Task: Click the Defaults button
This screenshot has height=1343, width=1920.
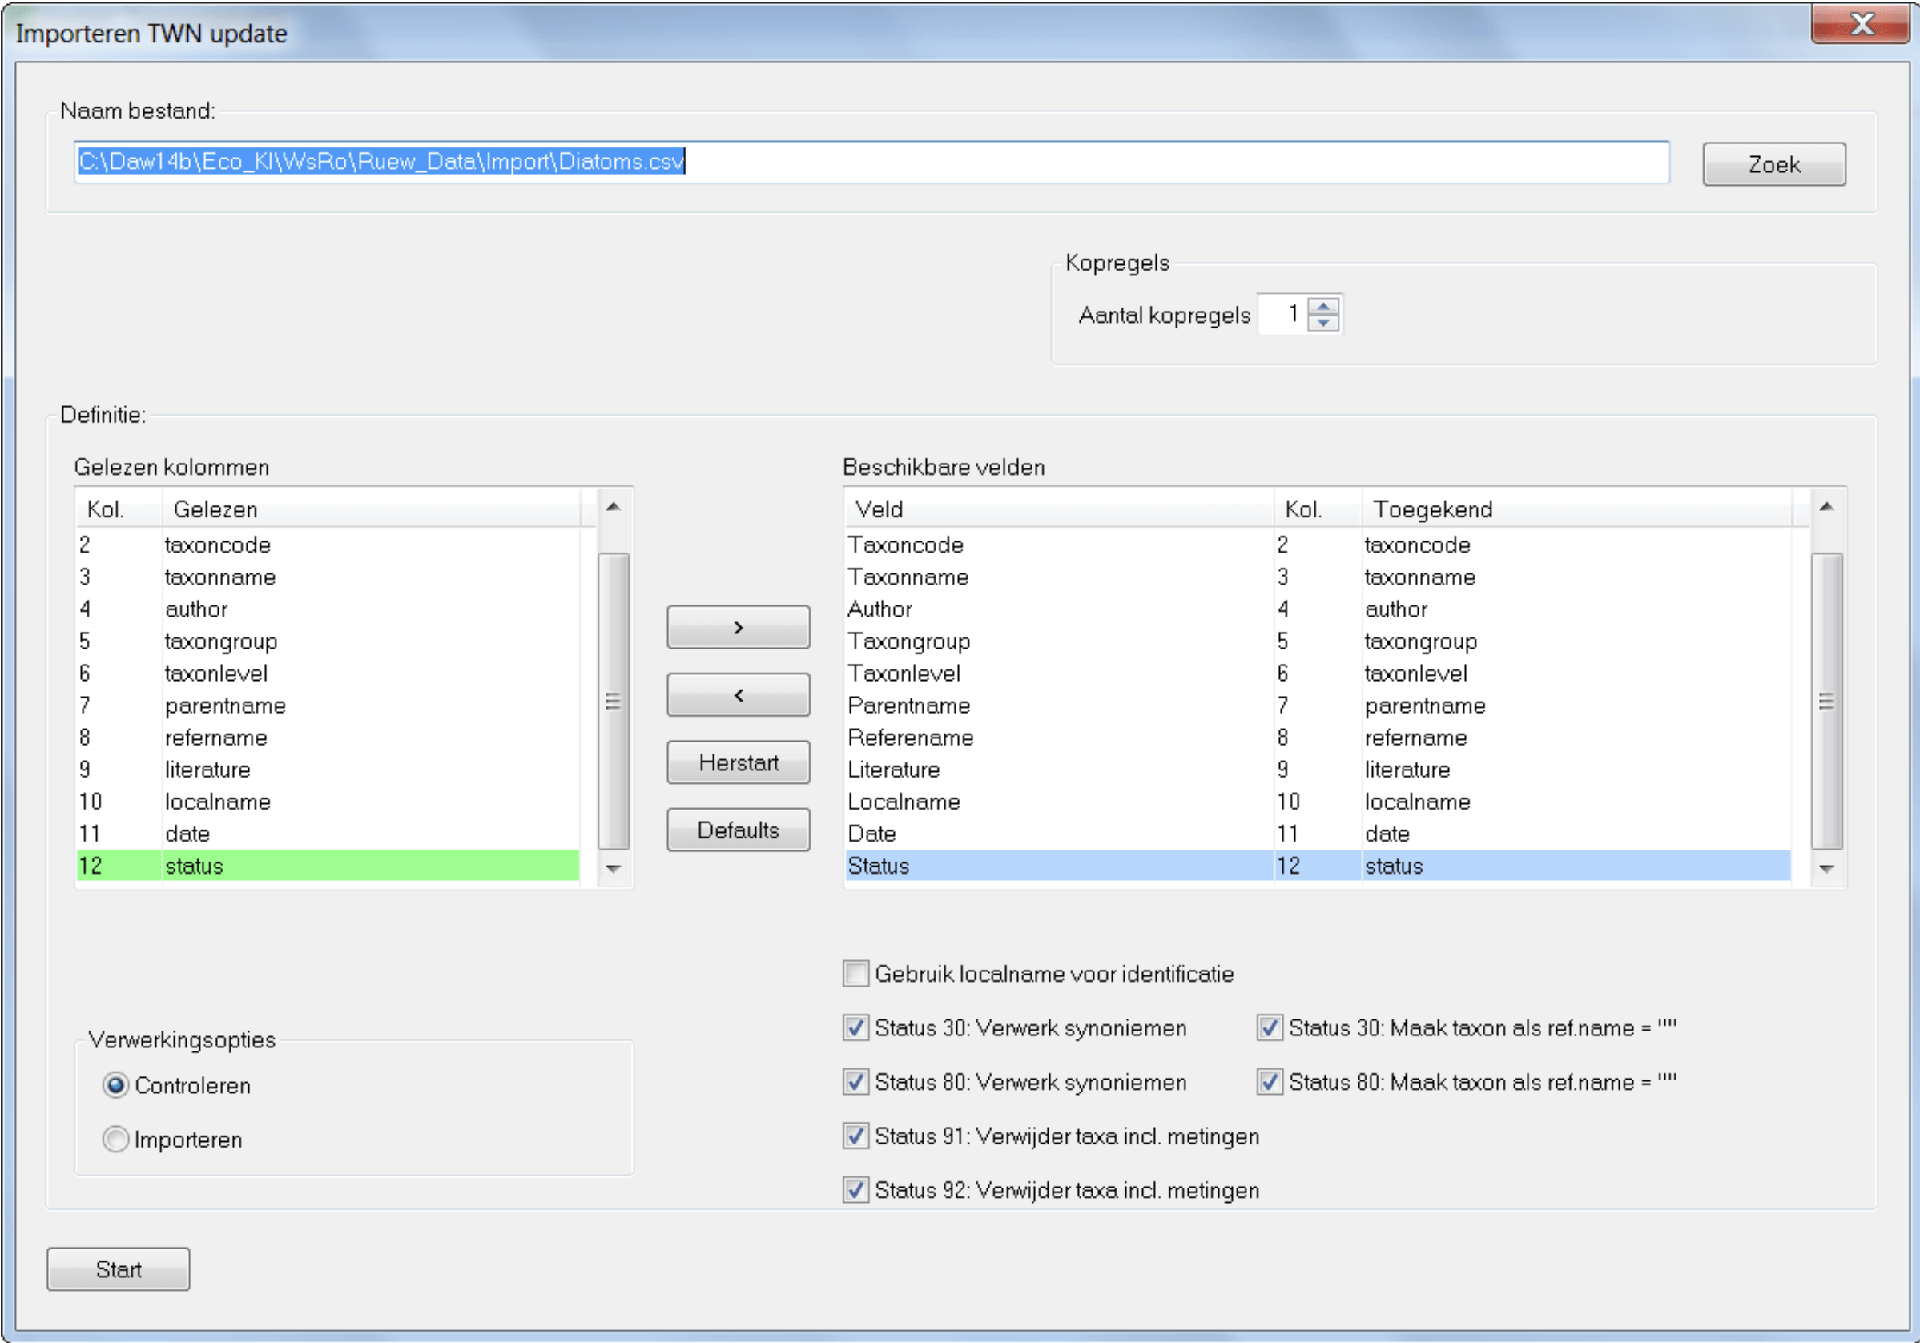Action: 738,830
